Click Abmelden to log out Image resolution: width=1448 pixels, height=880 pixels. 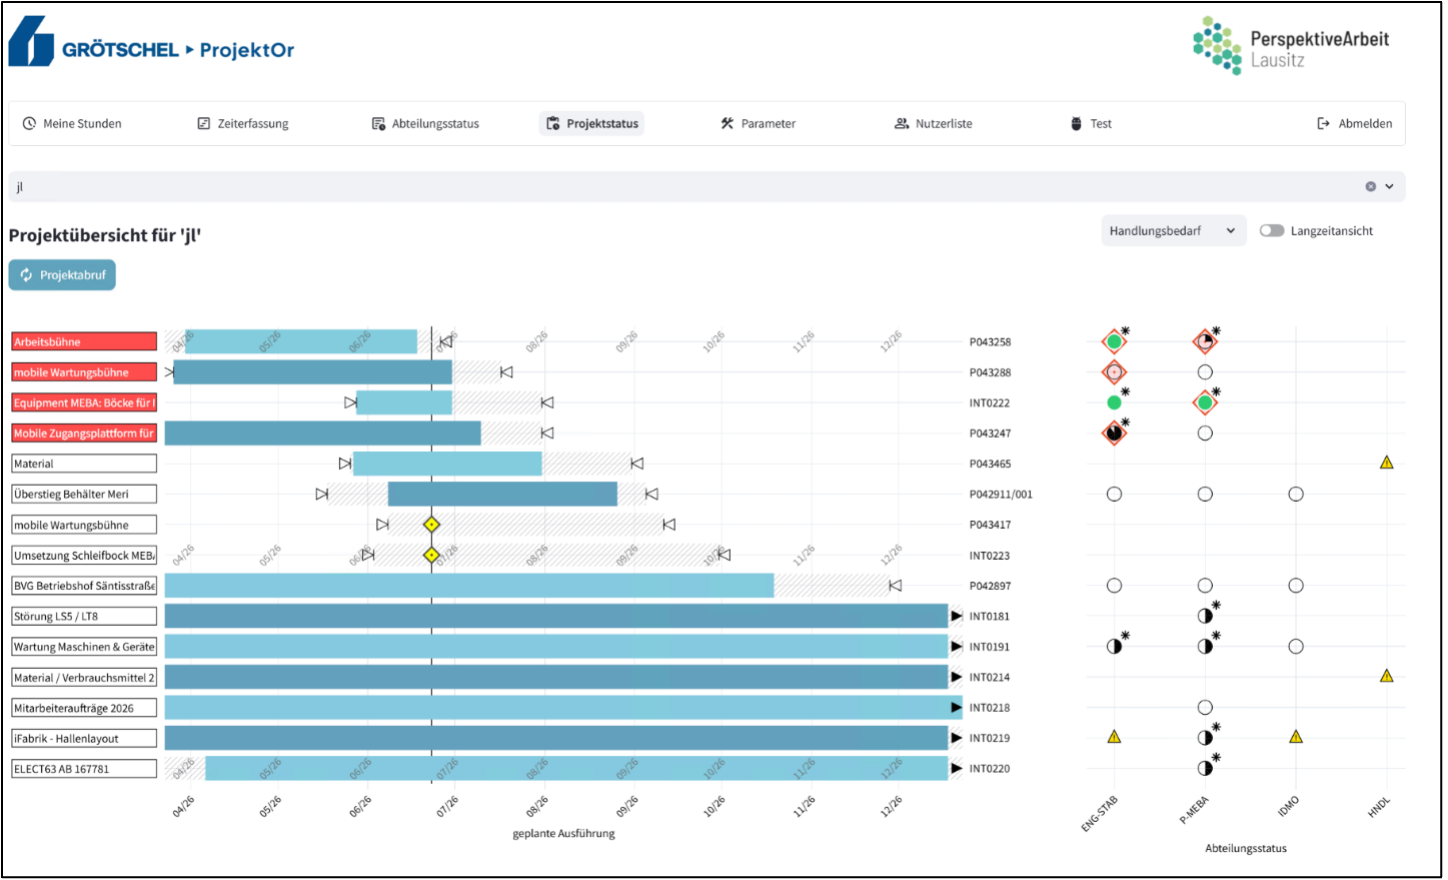tap(1355, 124)
